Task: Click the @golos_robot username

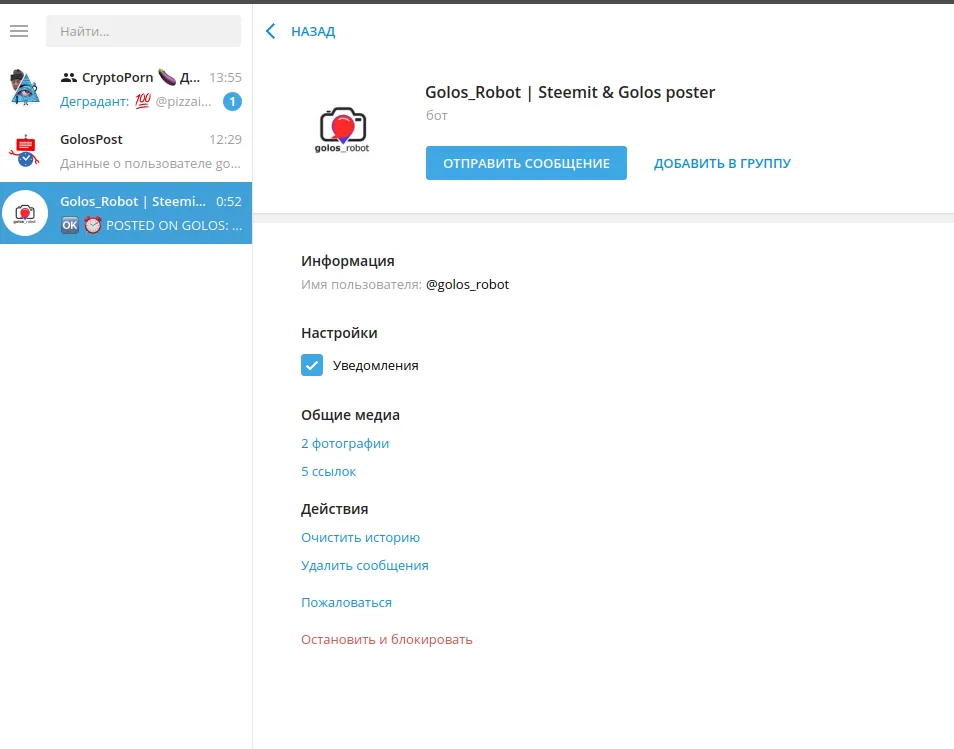Action: pyautogui.click(x=467, y=285)
